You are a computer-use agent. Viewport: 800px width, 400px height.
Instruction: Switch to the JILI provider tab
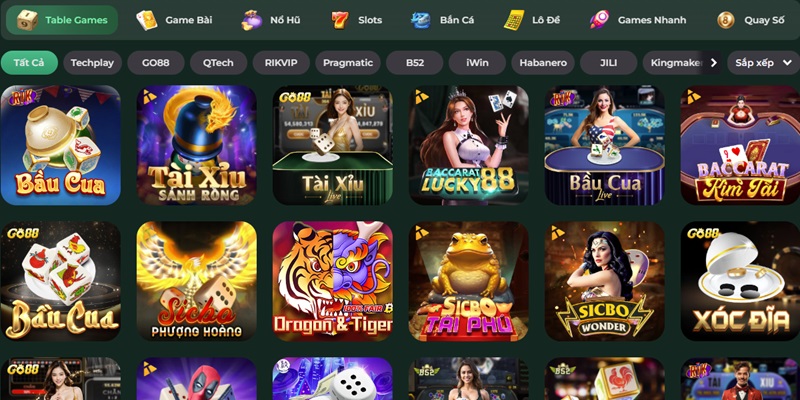coord(608,63)
